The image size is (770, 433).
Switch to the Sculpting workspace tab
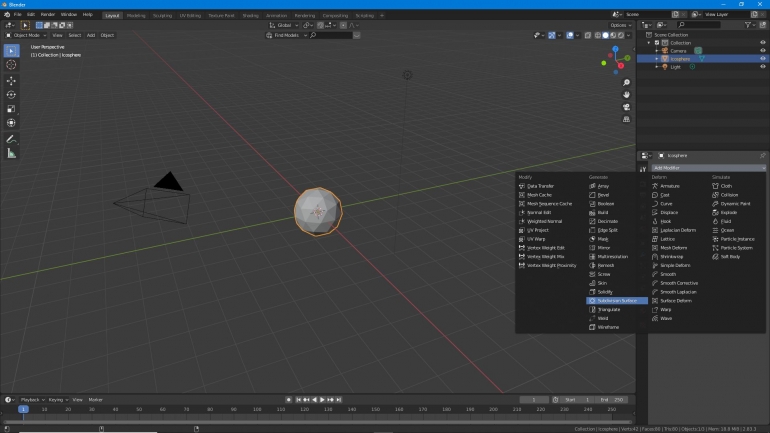coord(163,15)
